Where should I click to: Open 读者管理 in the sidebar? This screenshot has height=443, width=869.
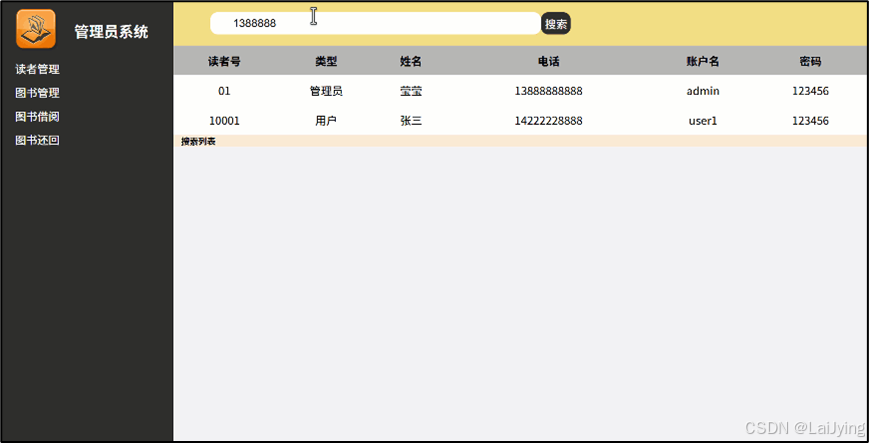pyautogui.click(x=37, y=69)
